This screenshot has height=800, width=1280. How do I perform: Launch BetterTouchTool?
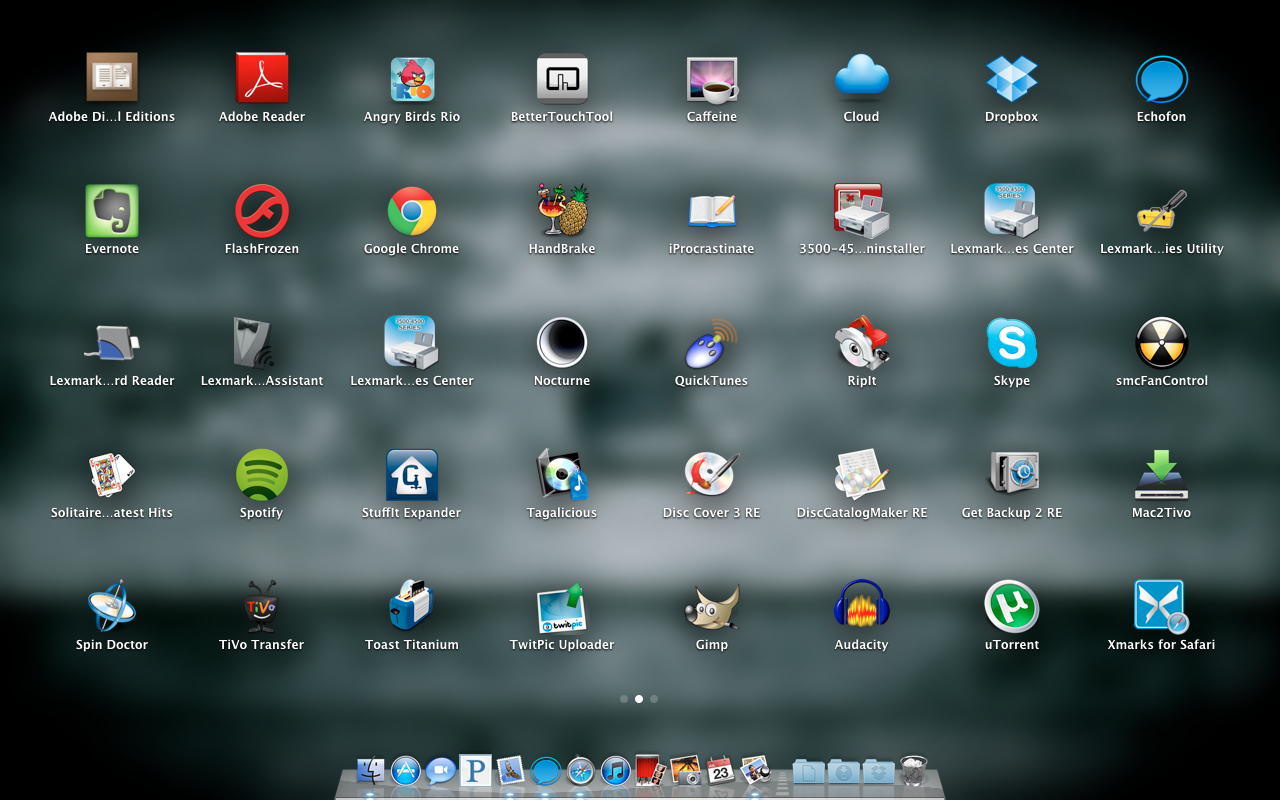tap(562, 78)
